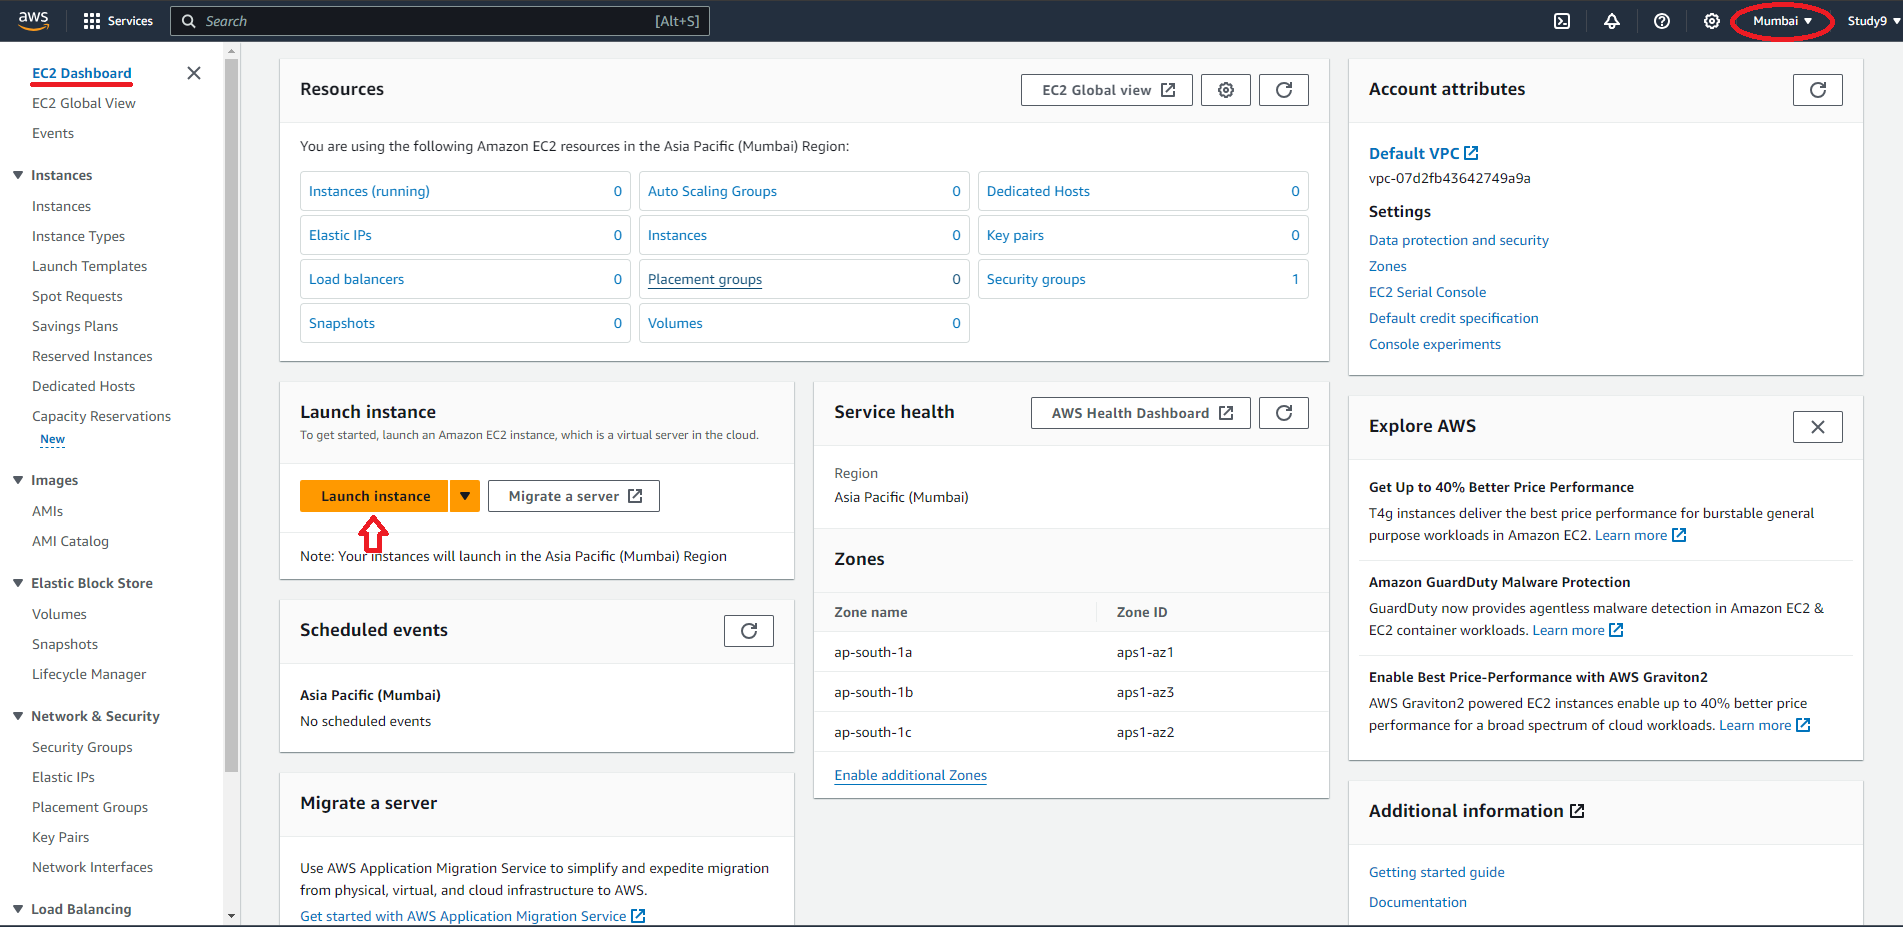
Task: Close the EC2 navigation sidebar
Action: click(194, 73)
